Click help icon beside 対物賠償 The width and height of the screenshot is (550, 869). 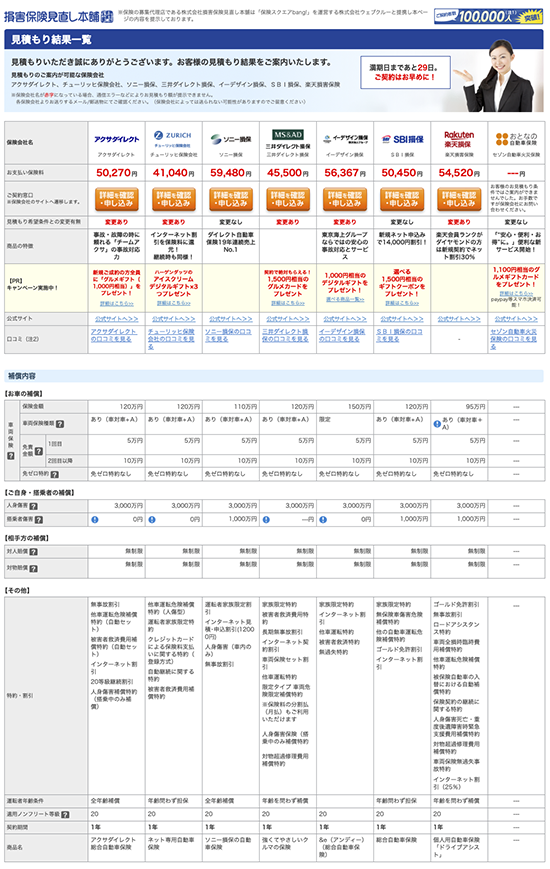tap(34, 569)
